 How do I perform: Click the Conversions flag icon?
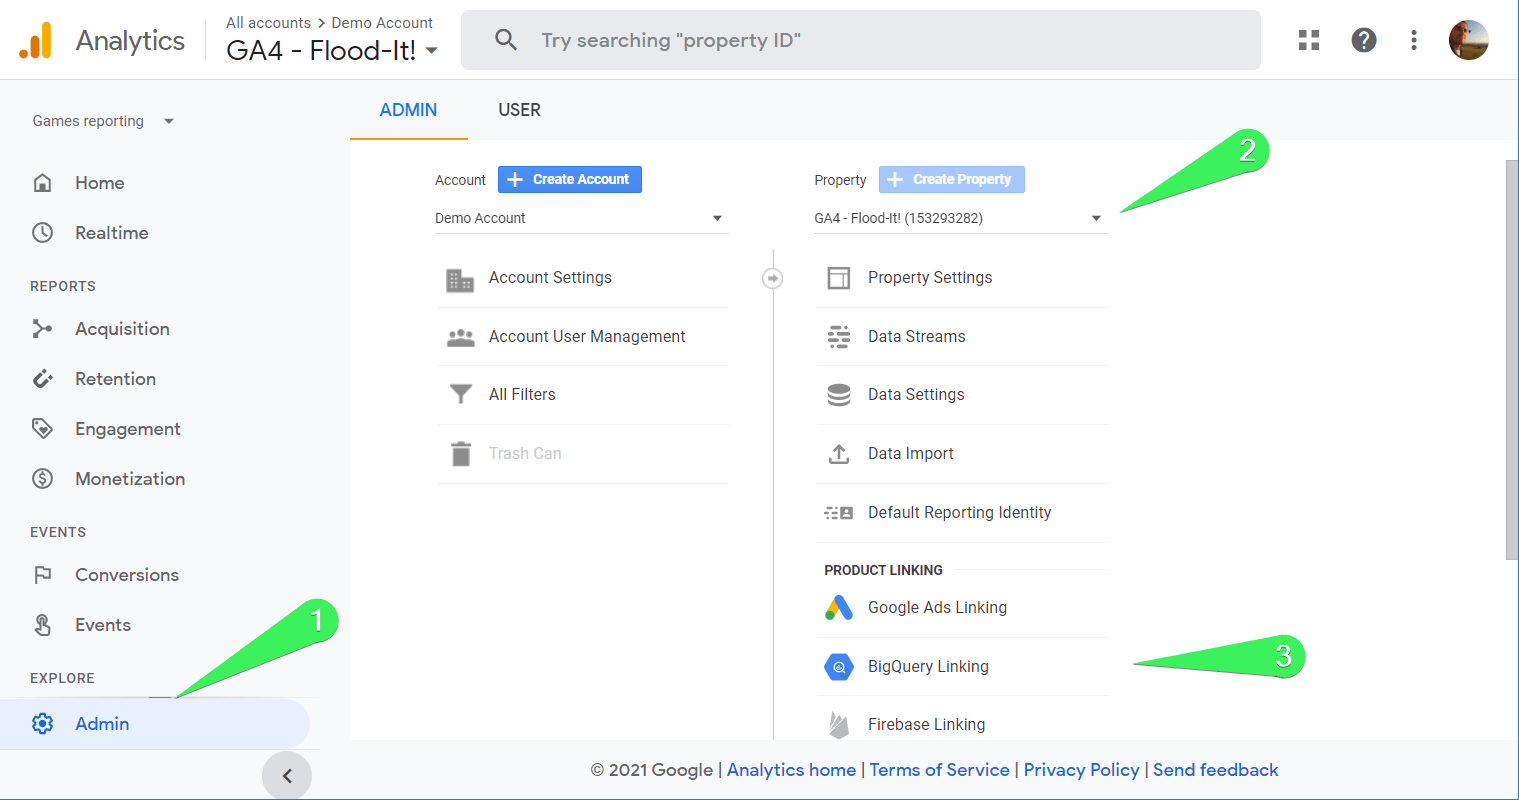tap(42, 575)
